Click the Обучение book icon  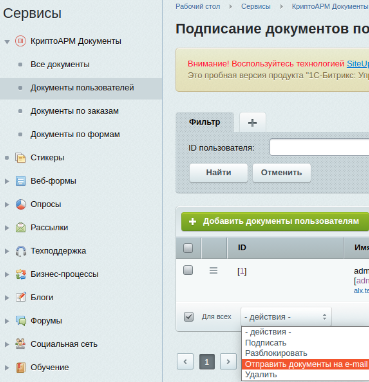click(21, 367)
